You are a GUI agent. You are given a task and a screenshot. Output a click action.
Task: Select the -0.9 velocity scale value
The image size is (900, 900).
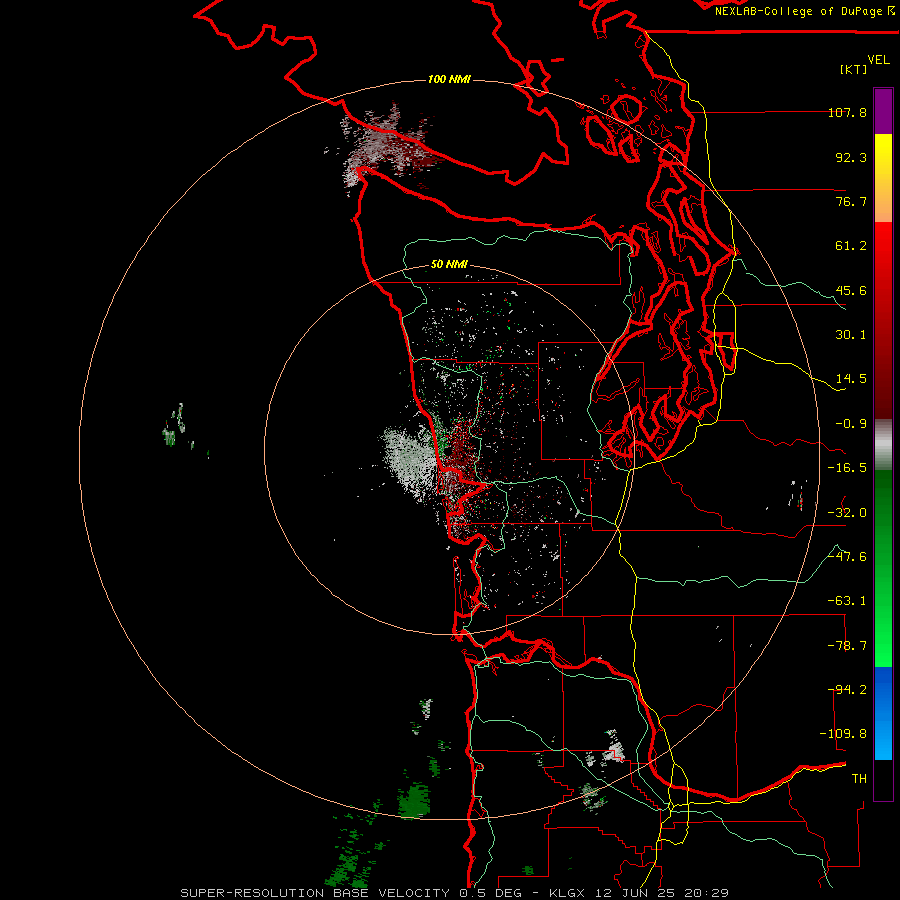[x=851, y=424]
